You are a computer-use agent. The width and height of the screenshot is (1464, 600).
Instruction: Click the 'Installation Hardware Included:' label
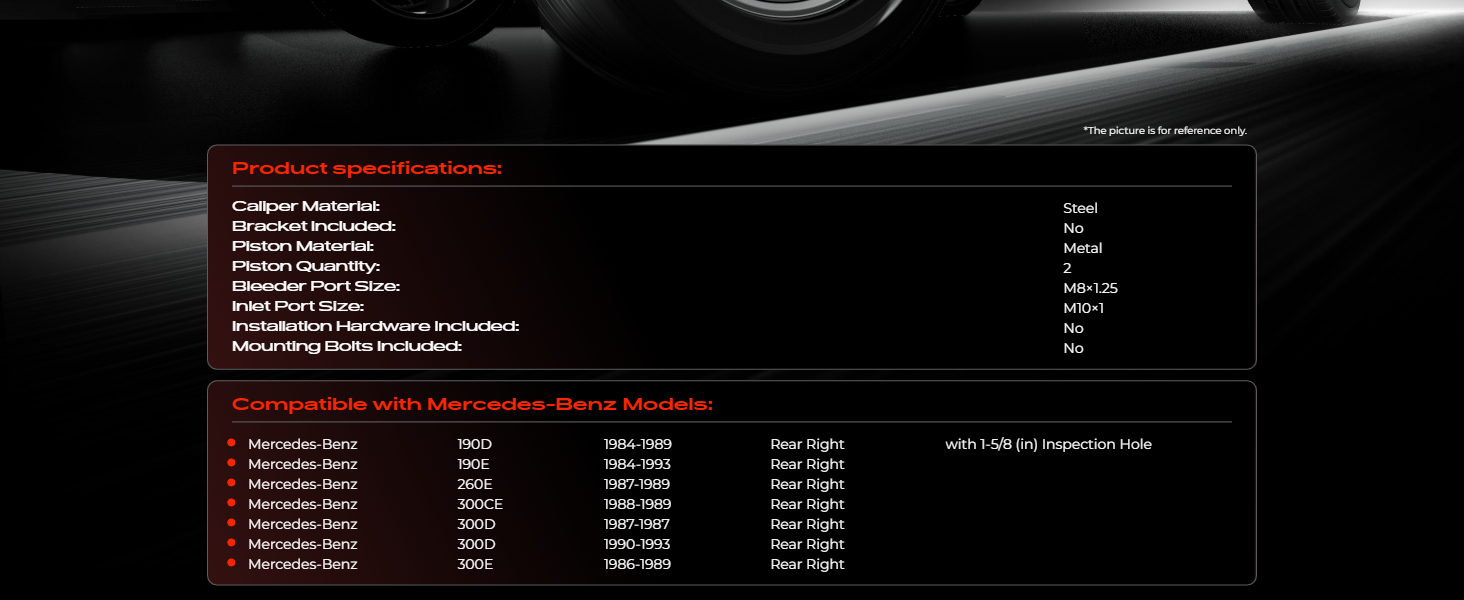(x=375, y=327)
